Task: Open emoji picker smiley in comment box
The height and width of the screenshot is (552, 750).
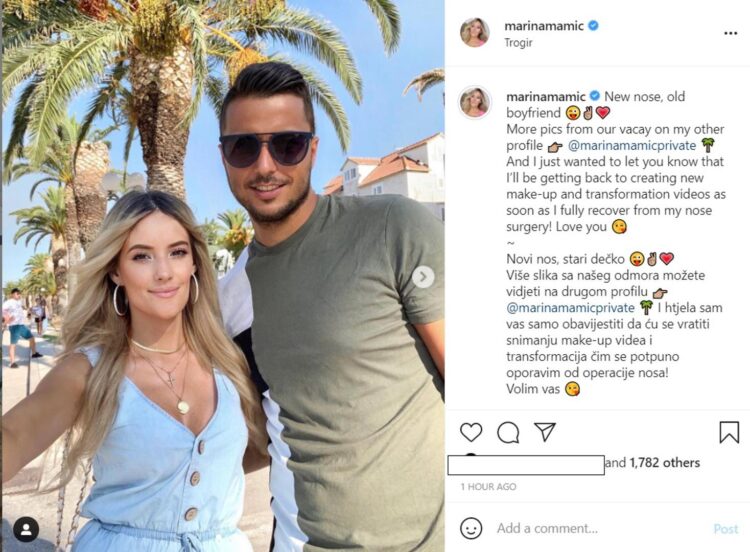Action: click(x=471, y=528)
